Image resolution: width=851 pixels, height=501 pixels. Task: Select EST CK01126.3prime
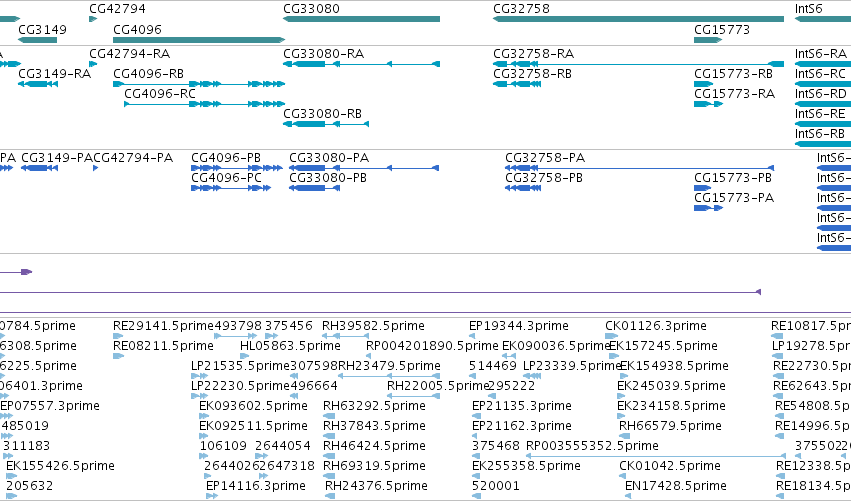click(x=612, y=336)
